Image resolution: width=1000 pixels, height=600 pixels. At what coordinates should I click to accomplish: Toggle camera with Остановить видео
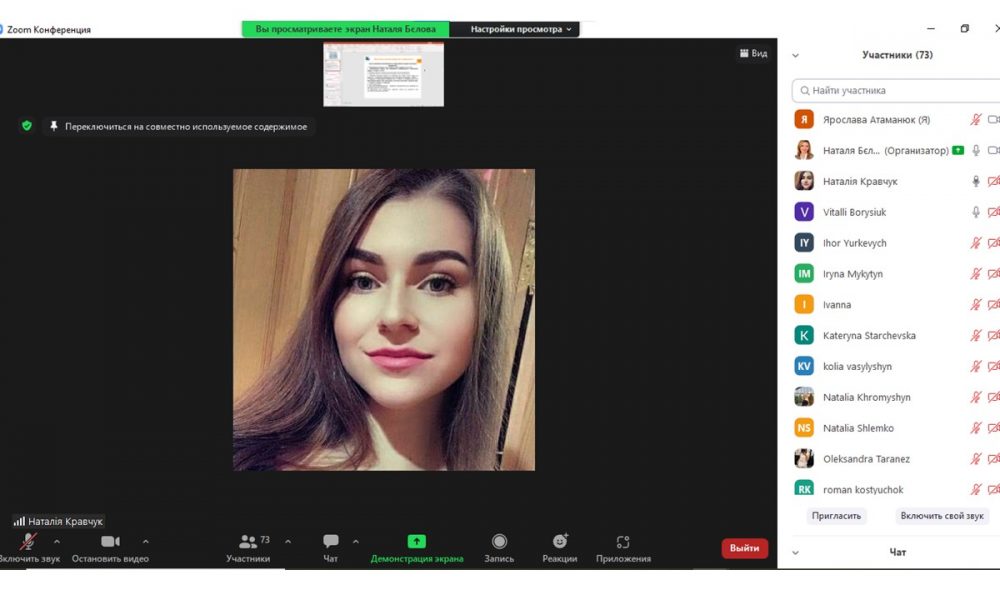pos(110,542)
